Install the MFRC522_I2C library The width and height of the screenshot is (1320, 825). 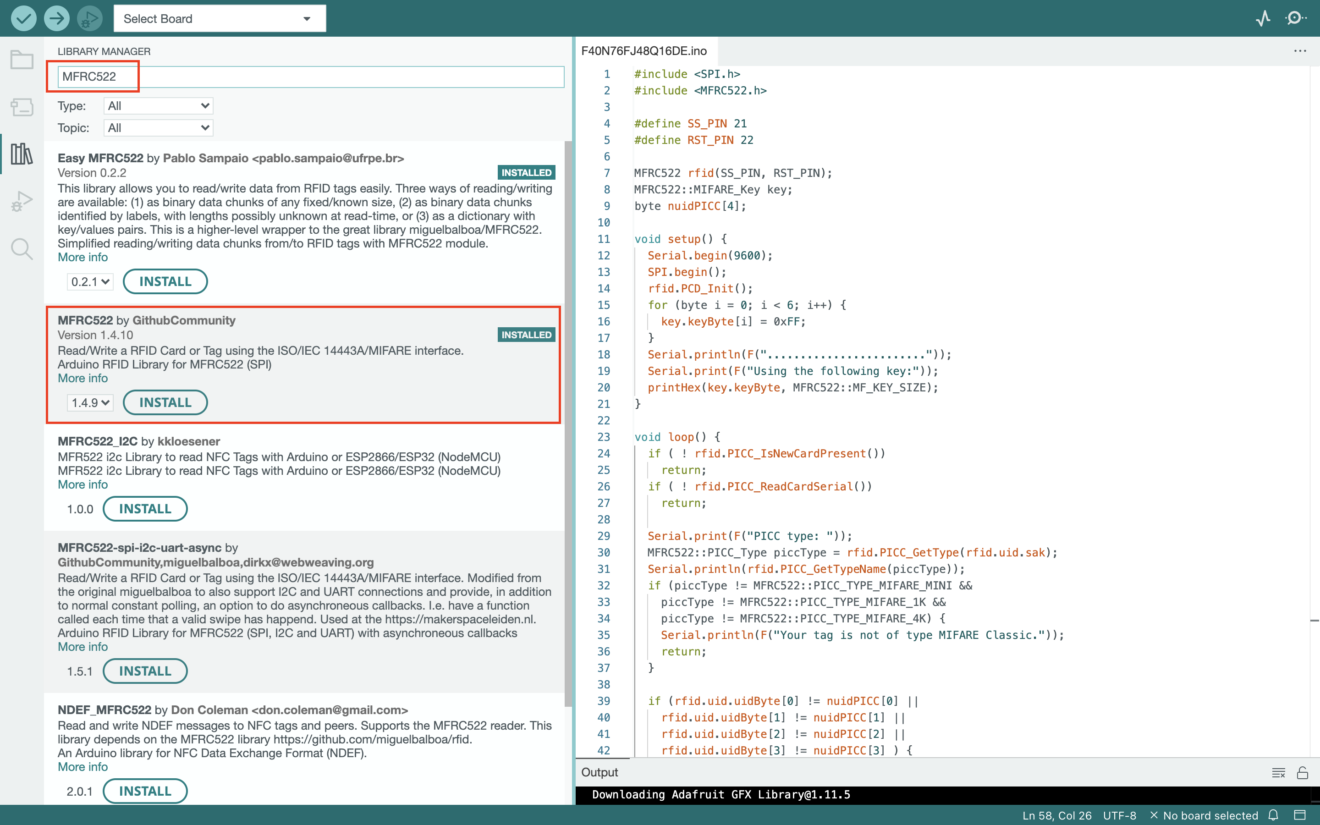click(x=145, y=509)
